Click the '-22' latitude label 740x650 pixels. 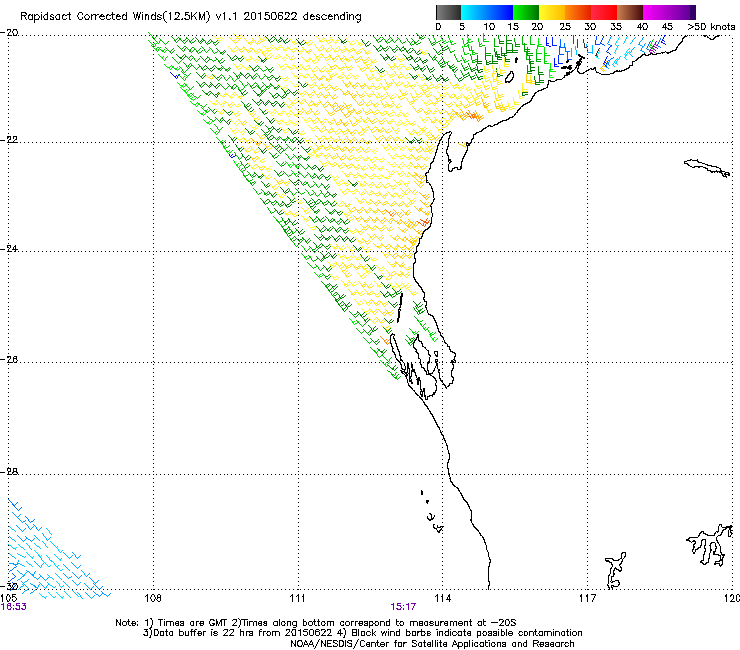(9, 140)
